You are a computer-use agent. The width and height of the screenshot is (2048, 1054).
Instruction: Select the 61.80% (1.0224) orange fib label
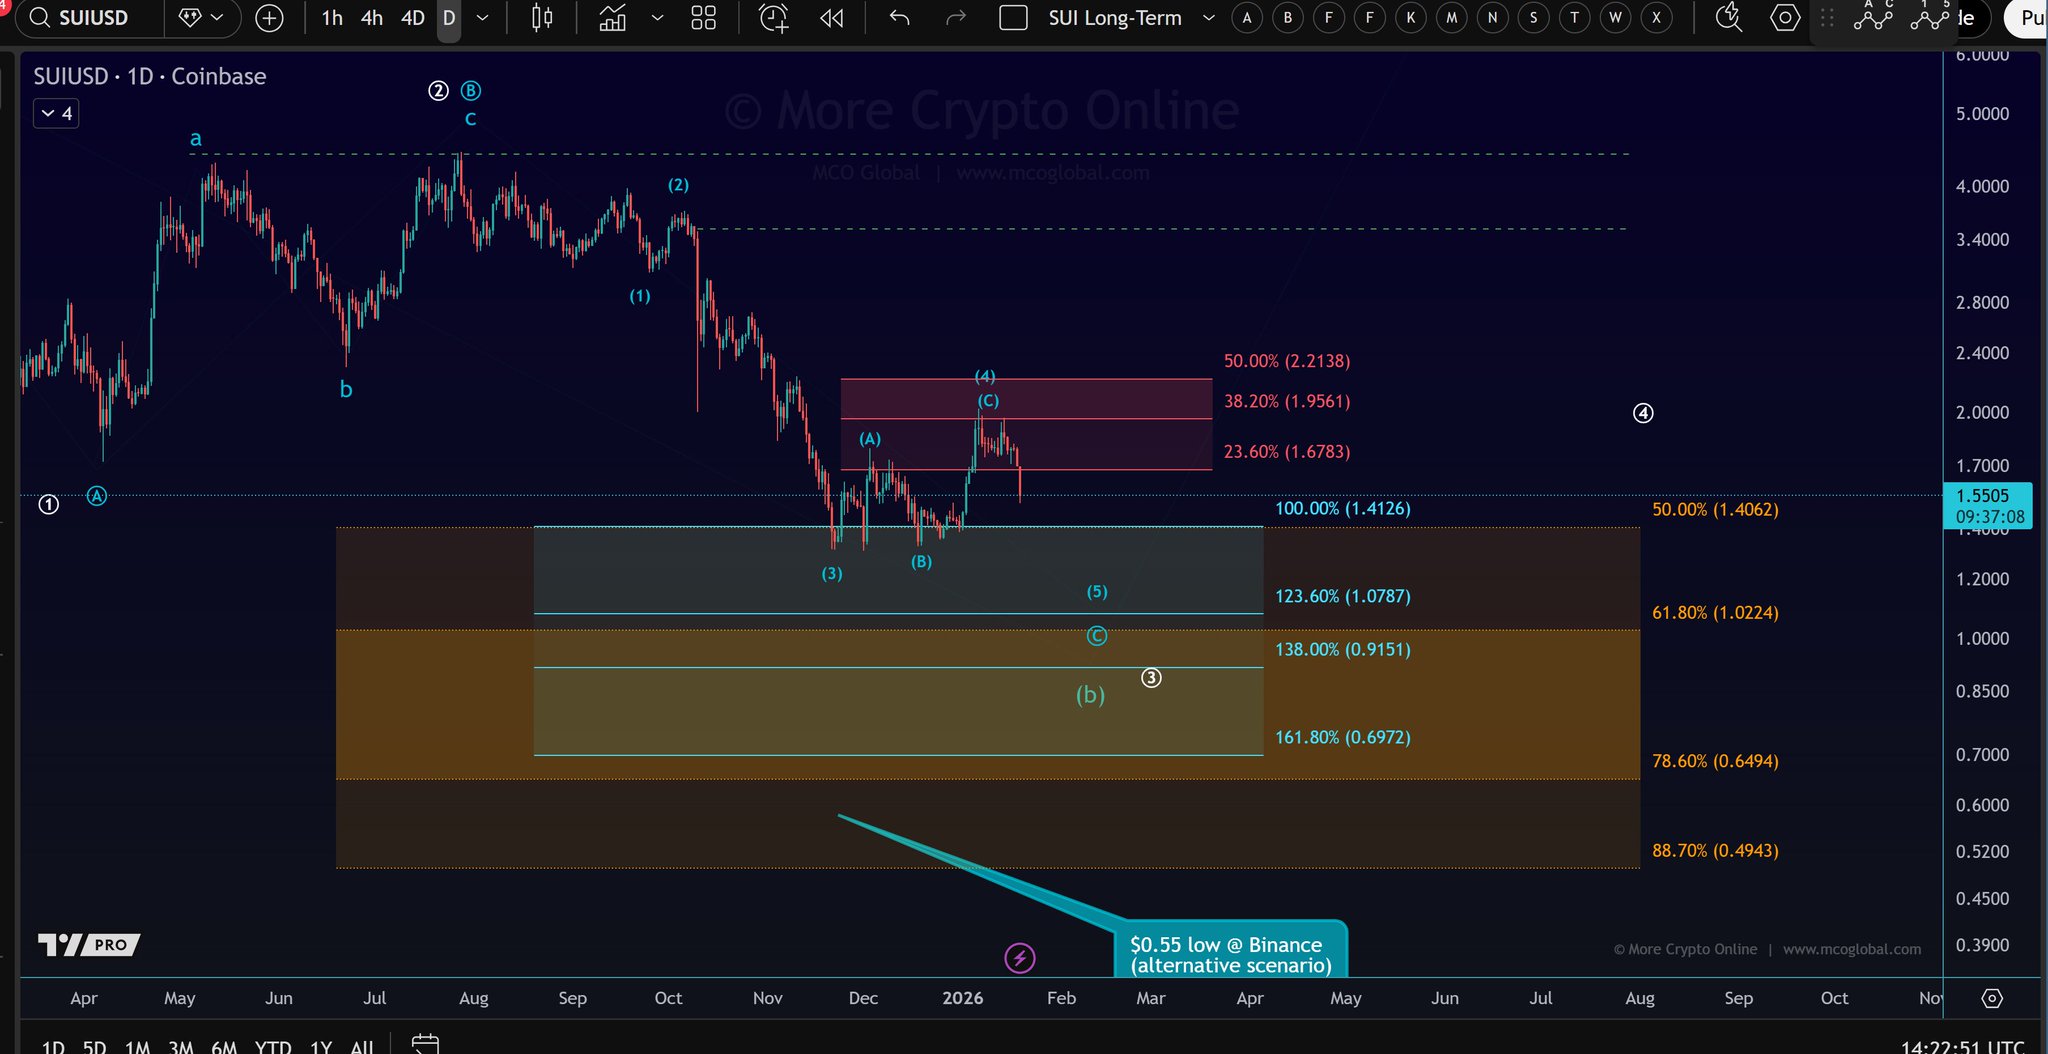click(x=1715, y=612)
